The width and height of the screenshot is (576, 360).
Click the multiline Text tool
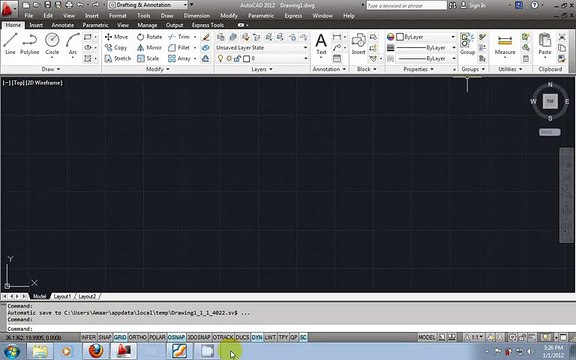coord(321,44)
